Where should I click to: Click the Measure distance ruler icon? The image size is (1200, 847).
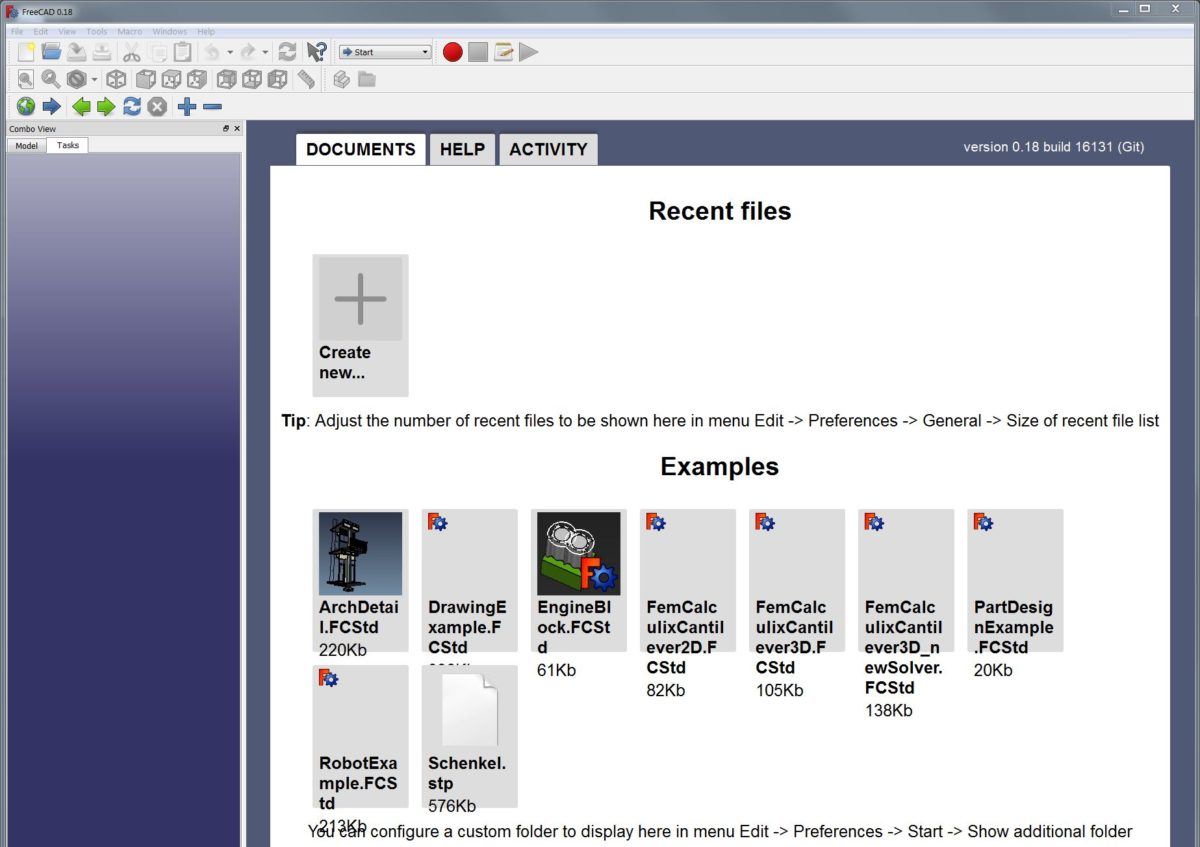(x=305, y=79)
